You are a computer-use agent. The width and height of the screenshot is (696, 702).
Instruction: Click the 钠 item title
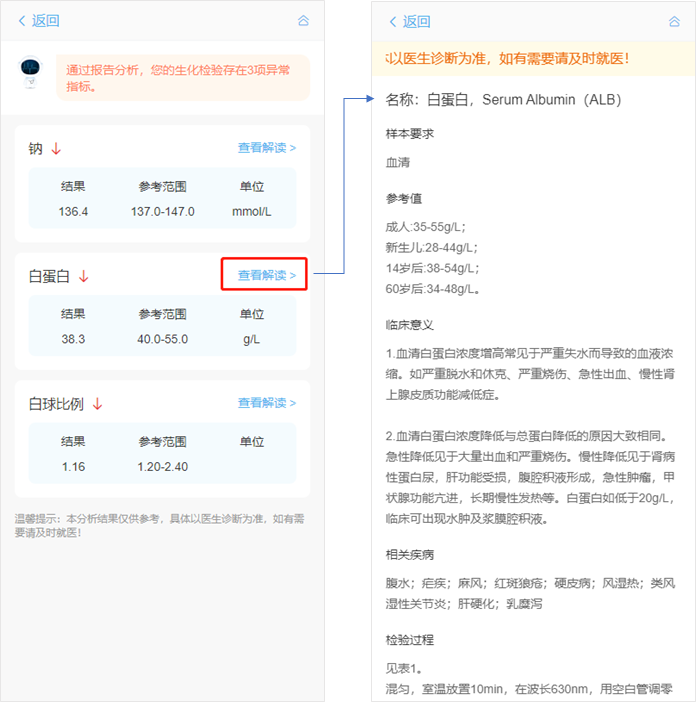[x=35, y=148]
